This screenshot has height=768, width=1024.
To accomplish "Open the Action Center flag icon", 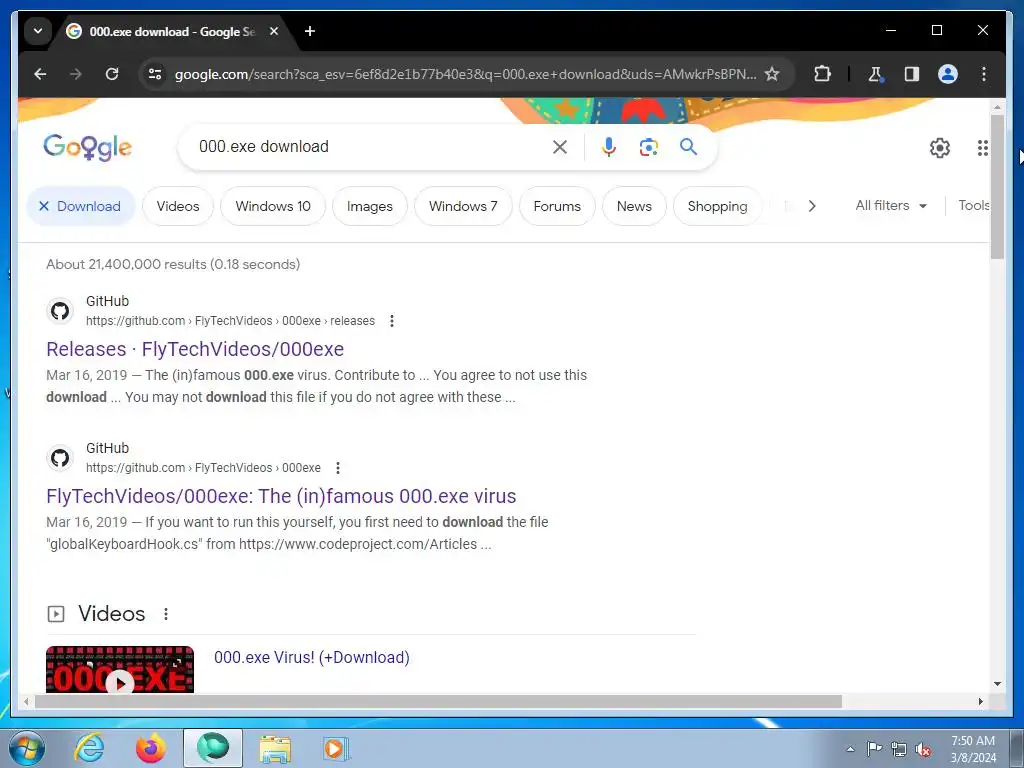I will 874,749.
